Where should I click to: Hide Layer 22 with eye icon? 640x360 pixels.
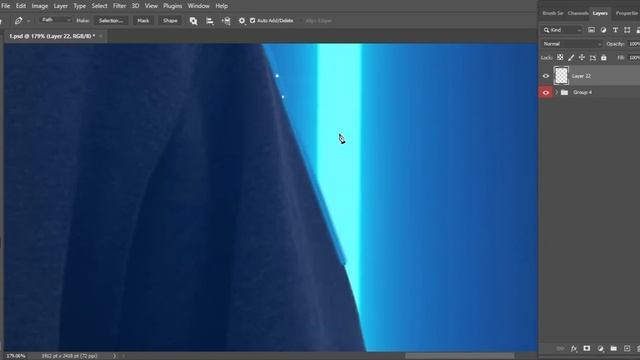(546, 76)
